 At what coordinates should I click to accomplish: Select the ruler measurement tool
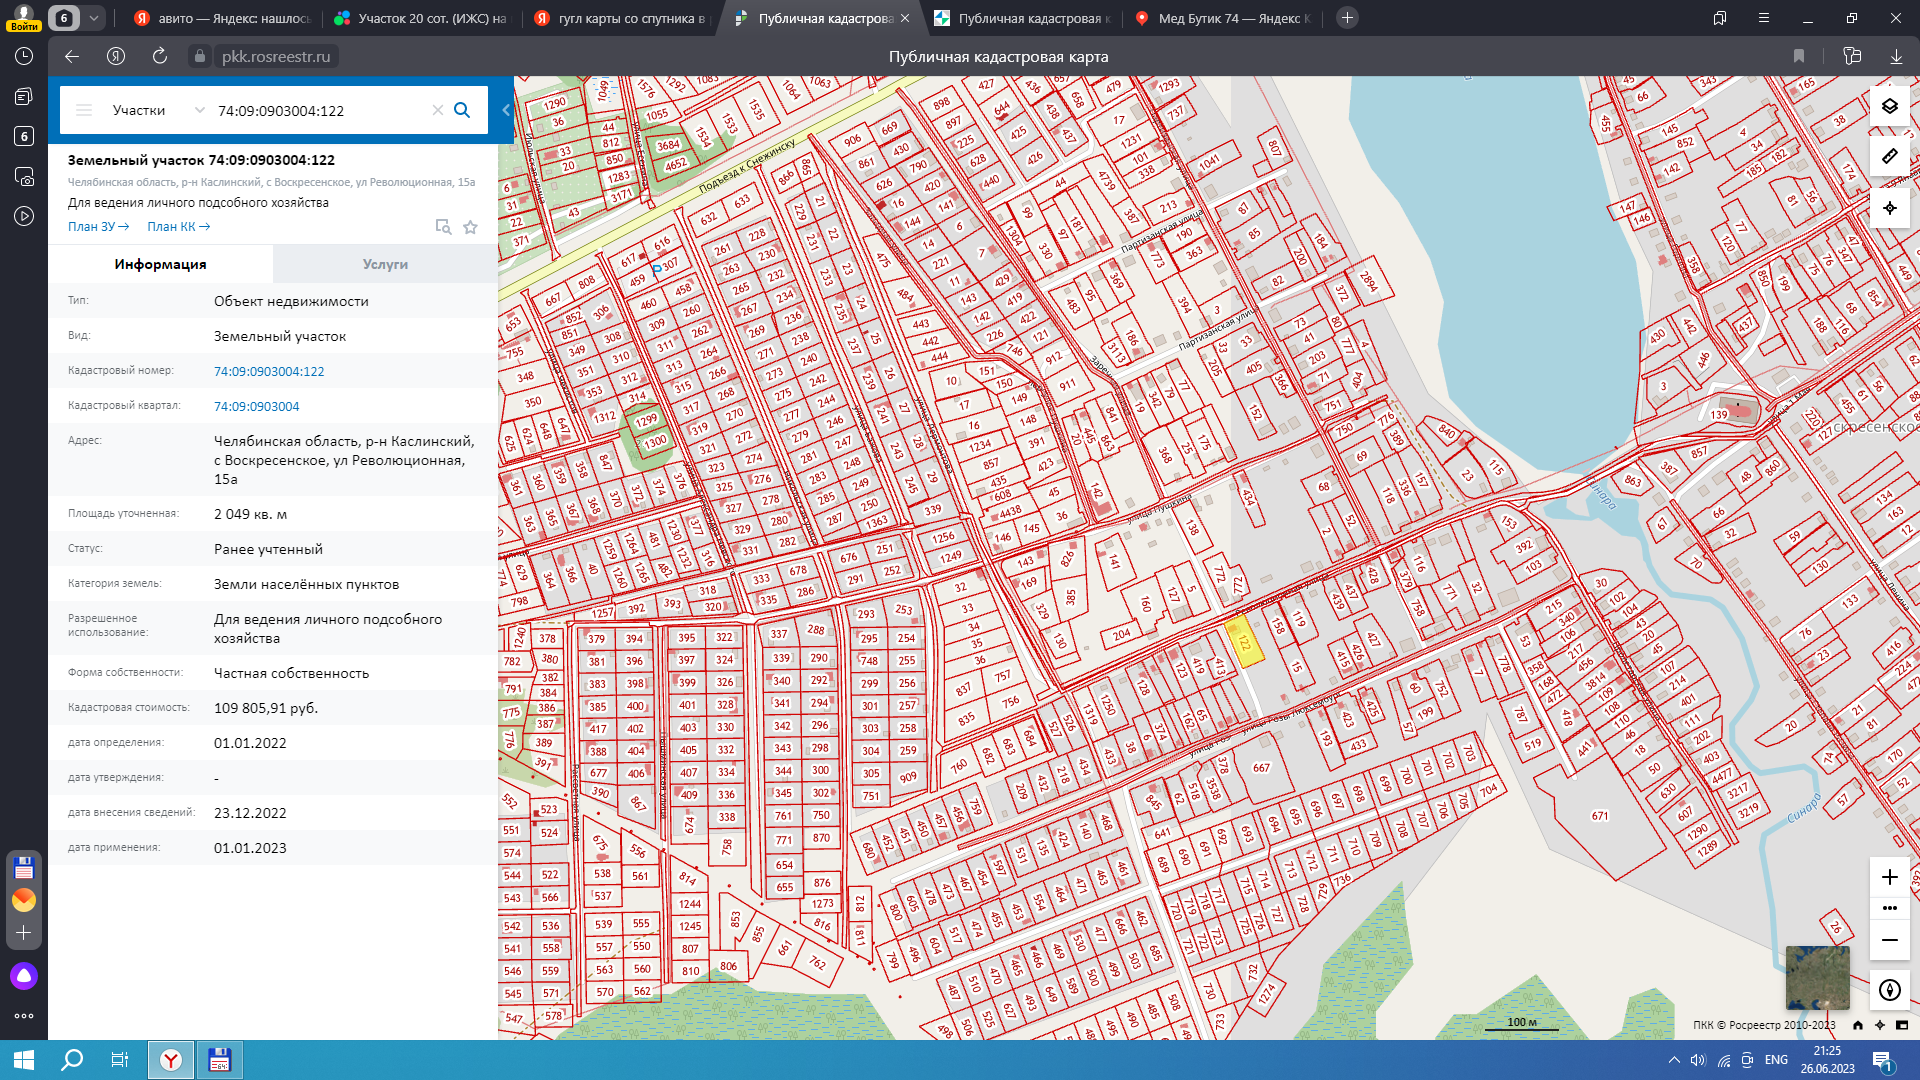(x=1889, y=157)
